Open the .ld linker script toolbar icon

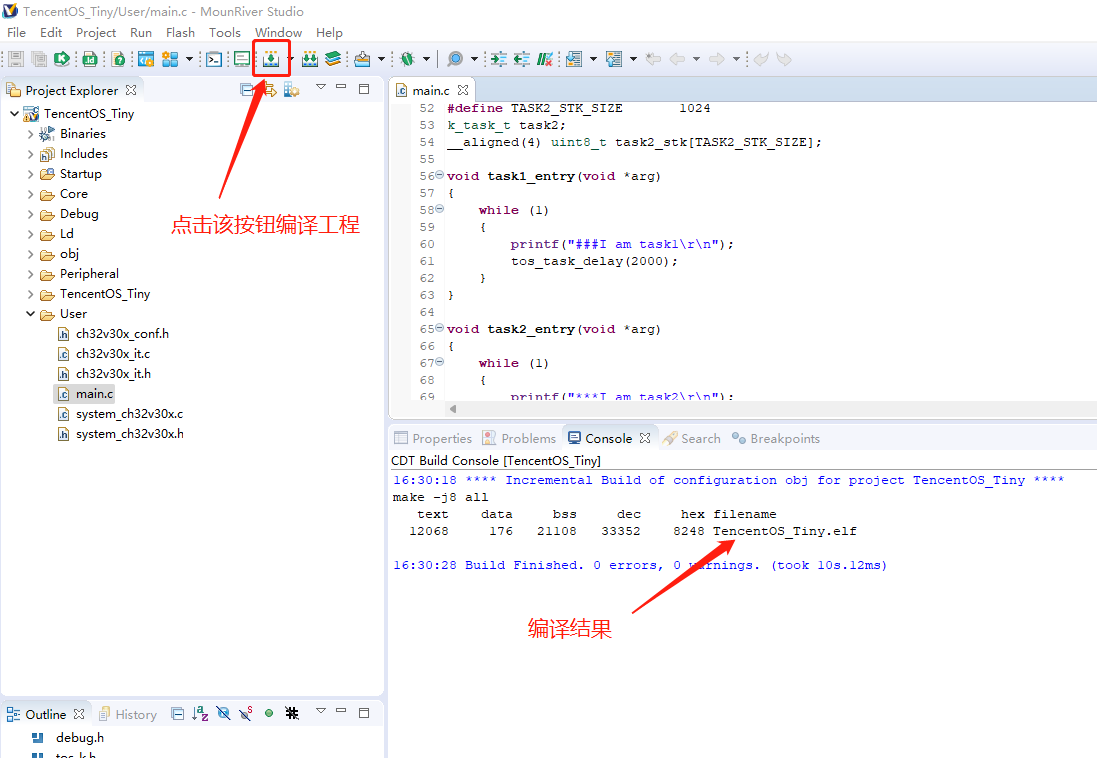[90, 59]
